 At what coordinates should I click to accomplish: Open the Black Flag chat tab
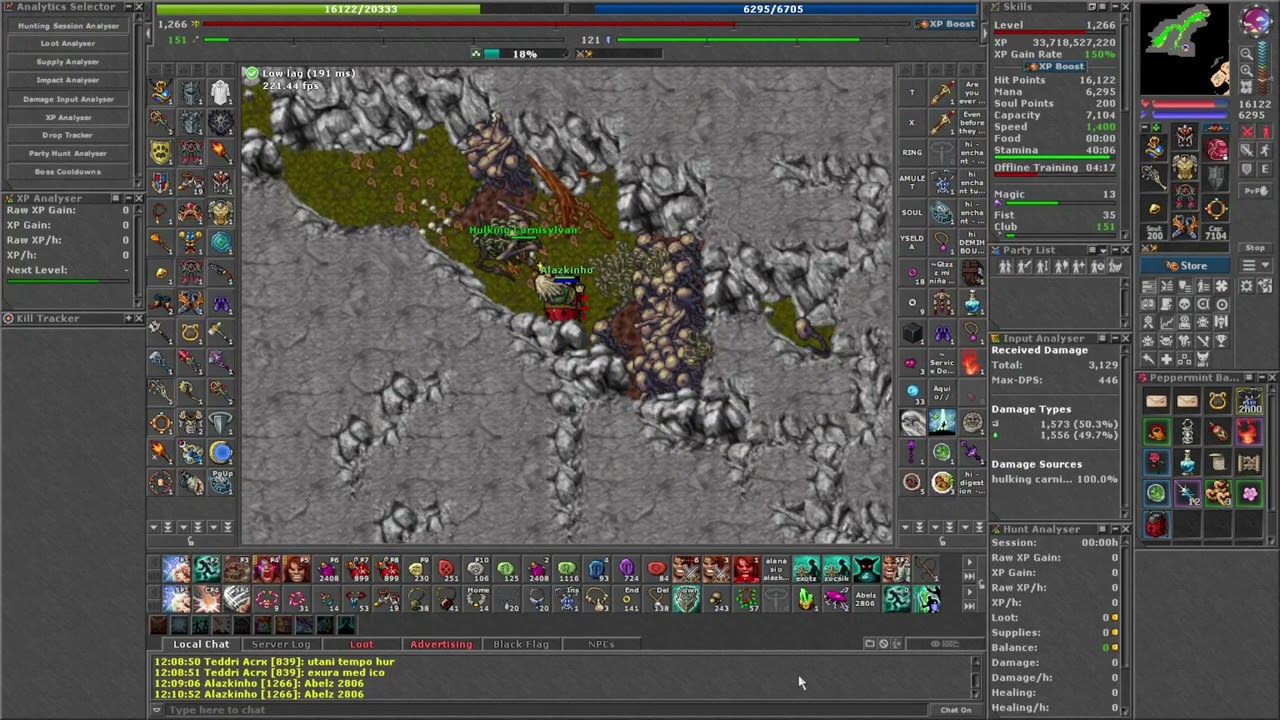[x=521, y=645]
